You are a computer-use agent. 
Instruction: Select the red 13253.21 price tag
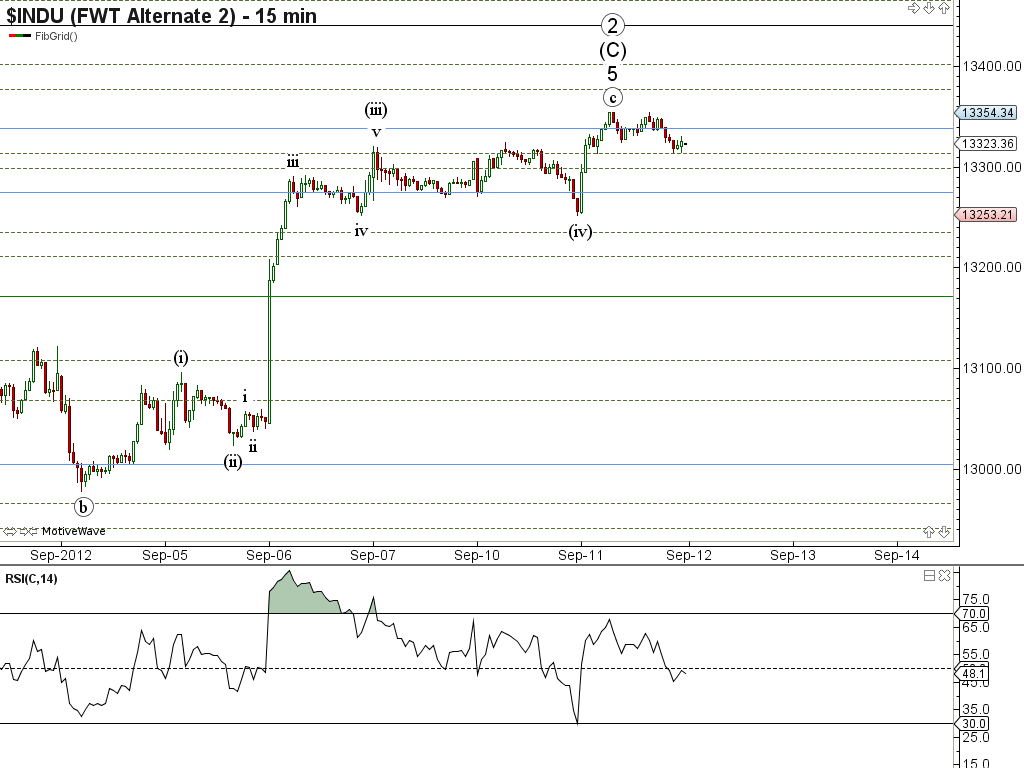[x=987, y=215]
